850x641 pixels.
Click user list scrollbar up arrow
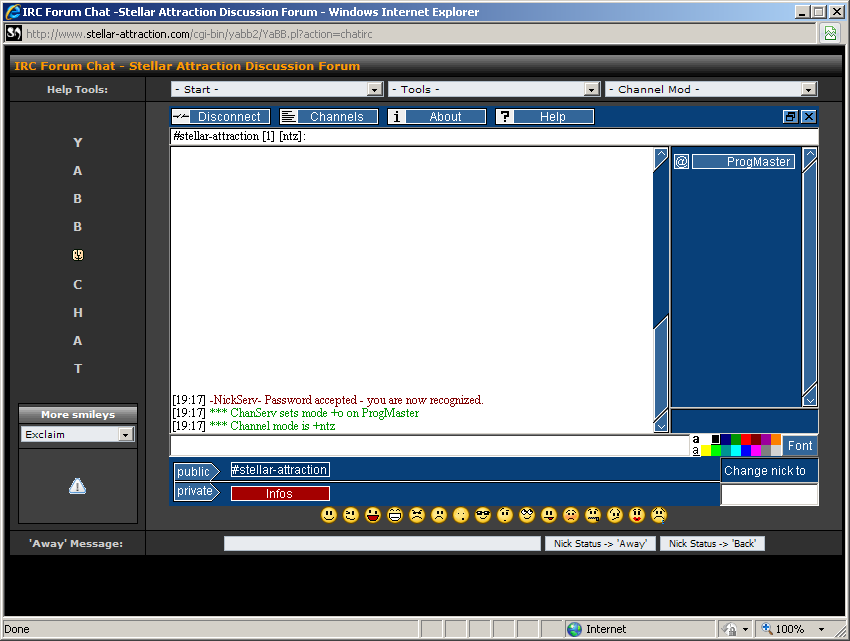coord(809,155)
